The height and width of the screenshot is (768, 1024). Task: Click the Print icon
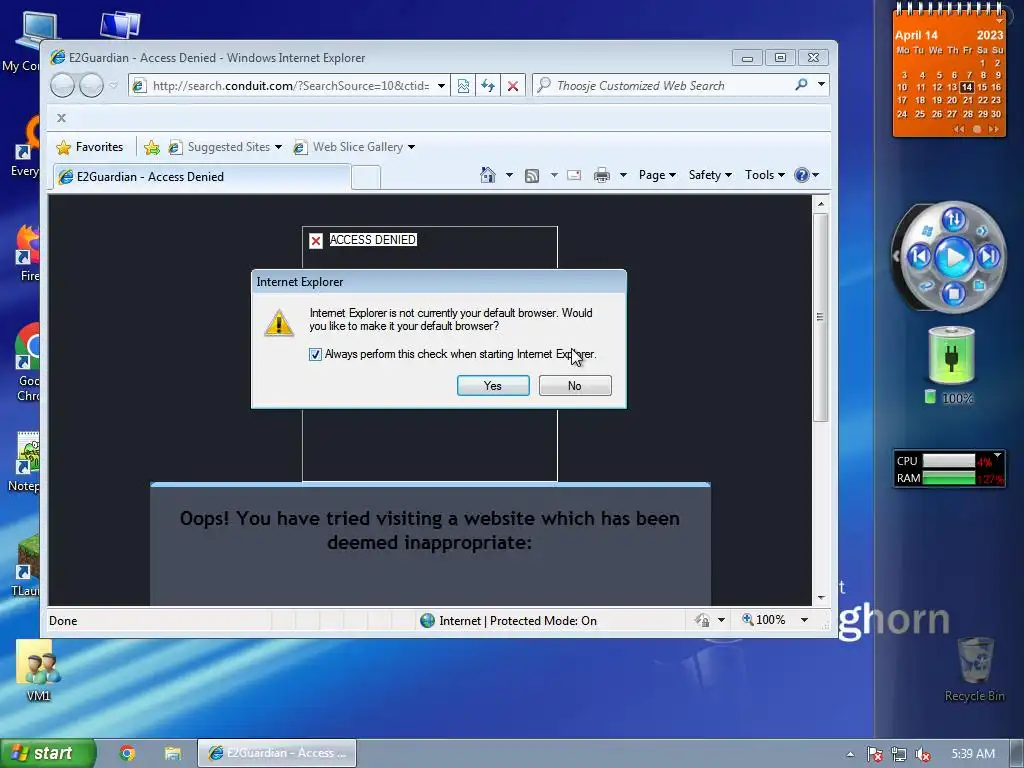(x=601, y=175)
